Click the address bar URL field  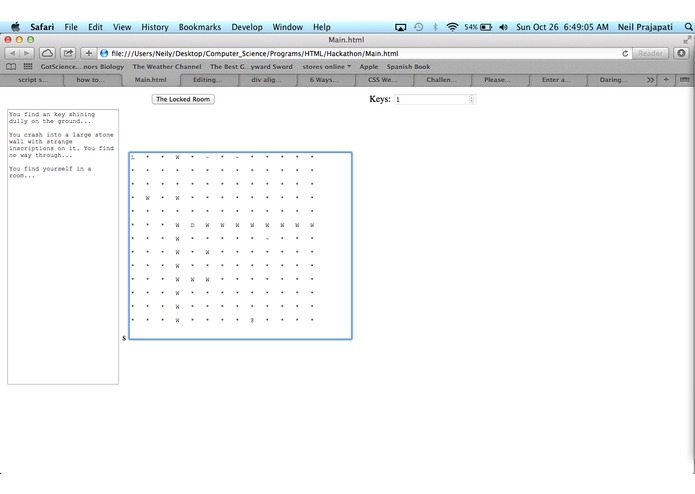pos(363,53)
